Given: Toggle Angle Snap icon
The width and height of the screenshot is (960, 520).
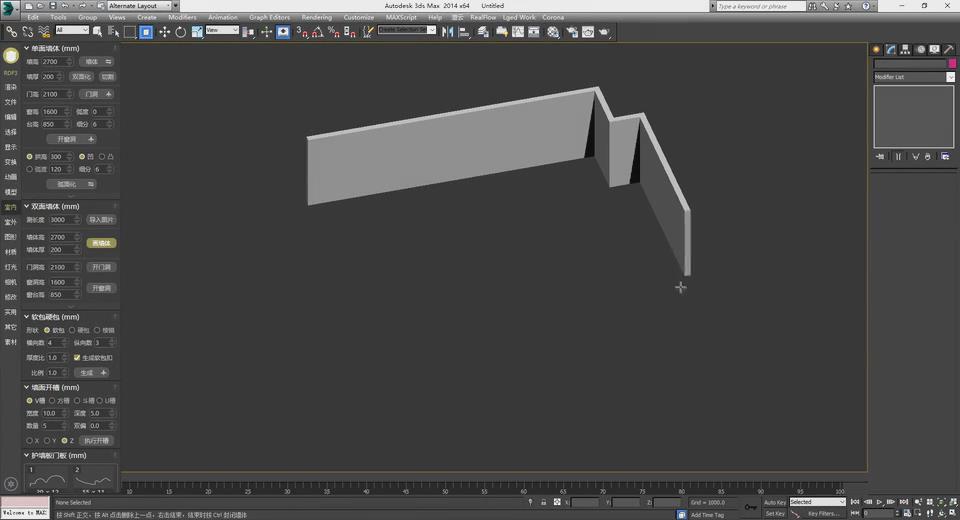Looking at the screenshot, I should 318,32.
